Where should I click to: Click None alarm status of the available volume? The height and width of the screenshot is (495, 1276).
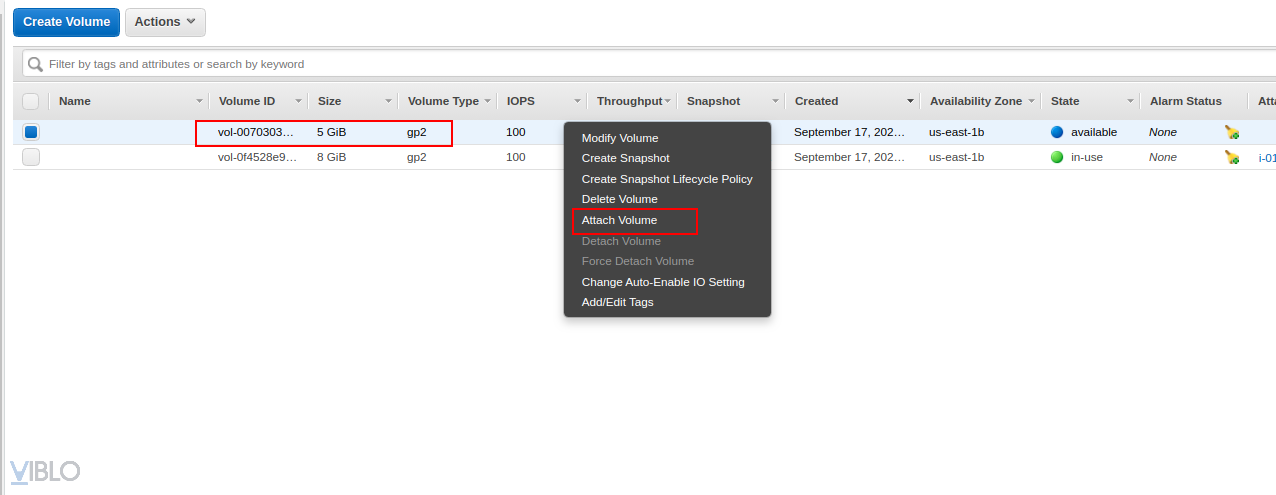(1163, 132)
